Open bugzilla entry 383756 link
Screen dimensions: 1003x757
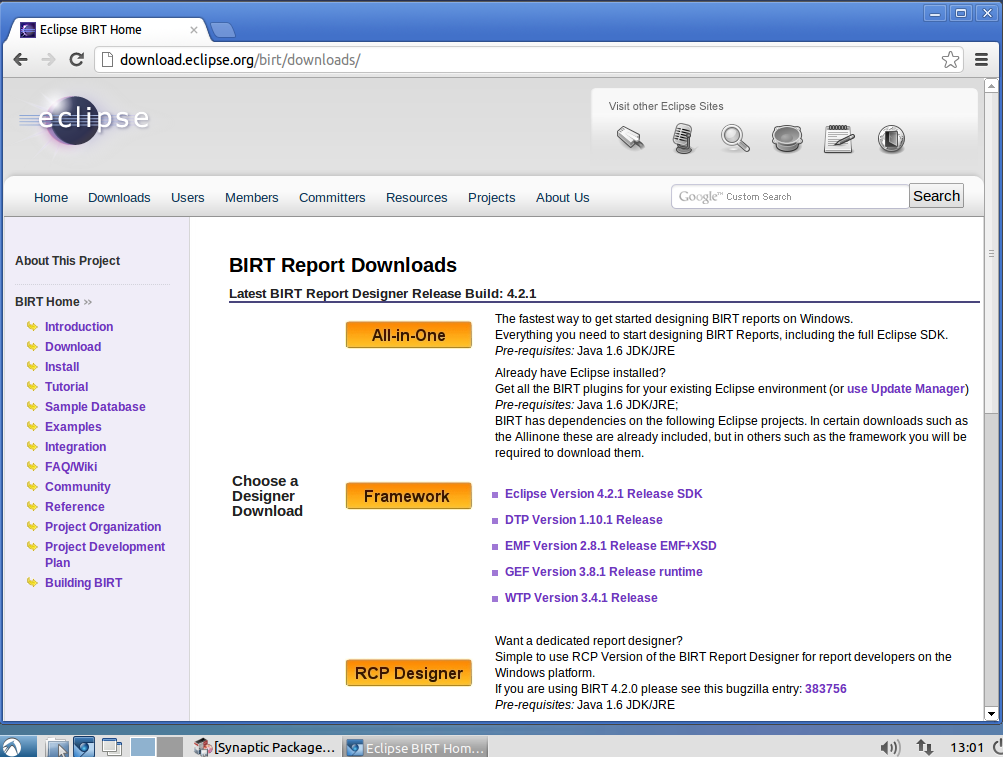(x=825, y=689)
